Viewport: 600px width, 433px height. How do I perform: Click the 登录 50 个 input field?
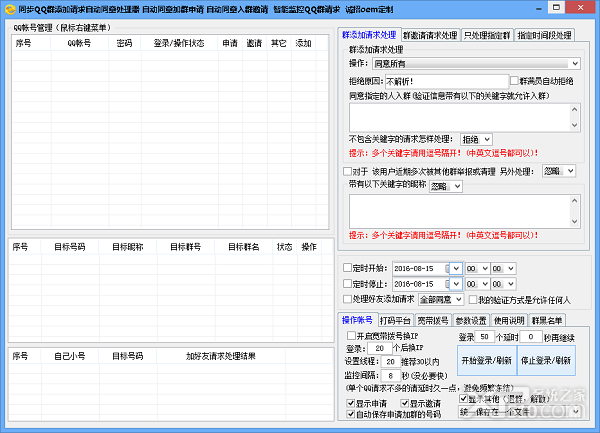point(484,337)
